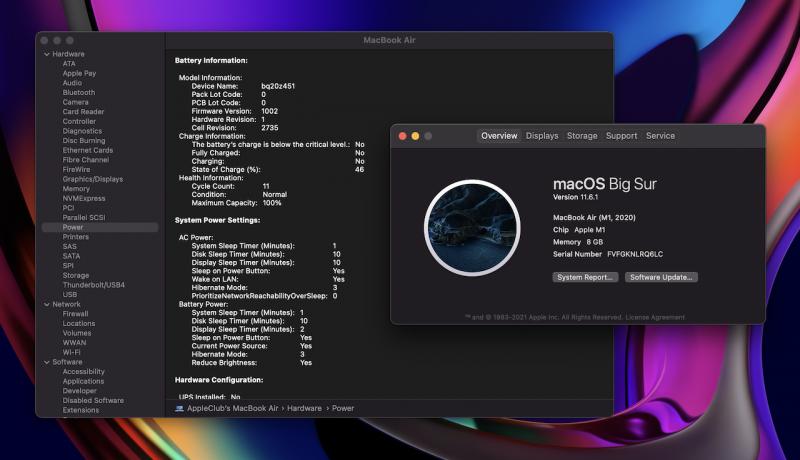Image resolution: width=800 pixels, height=460 pixels.
Task: Select Power in the sidebar
Action: 100,227
